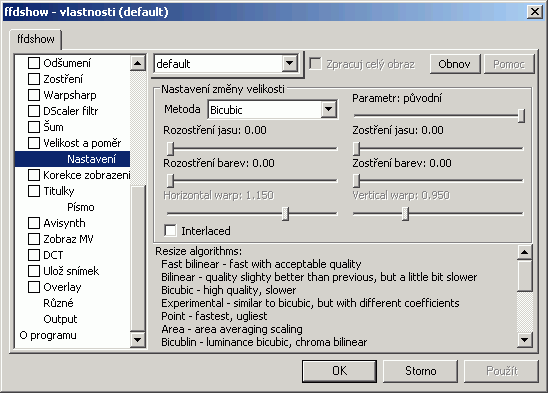Toggle the DScaler filtr checkbox
Viewport: 548px width, 393px height.
tap(34, 111)
